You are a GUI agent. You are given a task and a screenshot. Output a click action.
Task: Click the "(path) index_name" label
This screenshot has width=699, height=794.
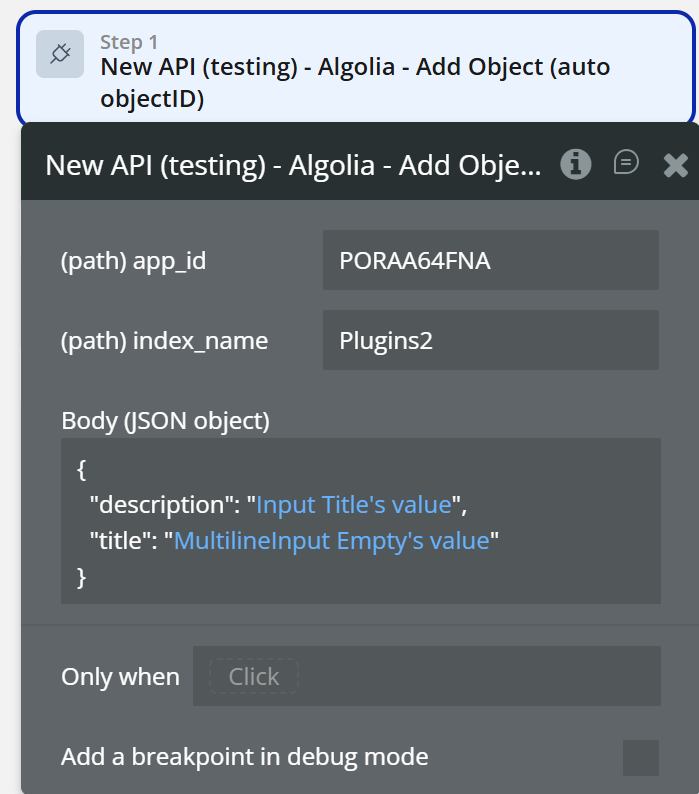[164, 341]
